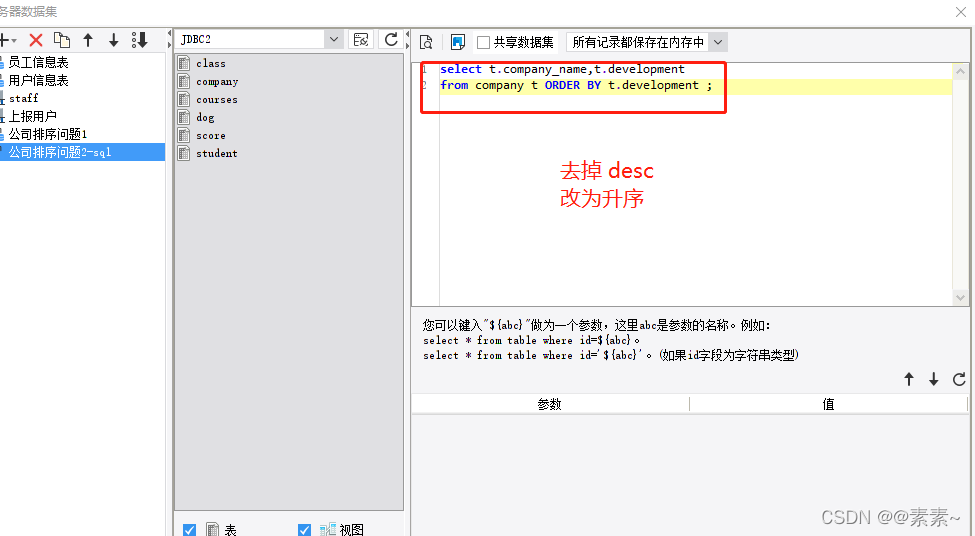Click the 值 column header
This screenshot has height=536, width=975.
[x=829, y=405]
